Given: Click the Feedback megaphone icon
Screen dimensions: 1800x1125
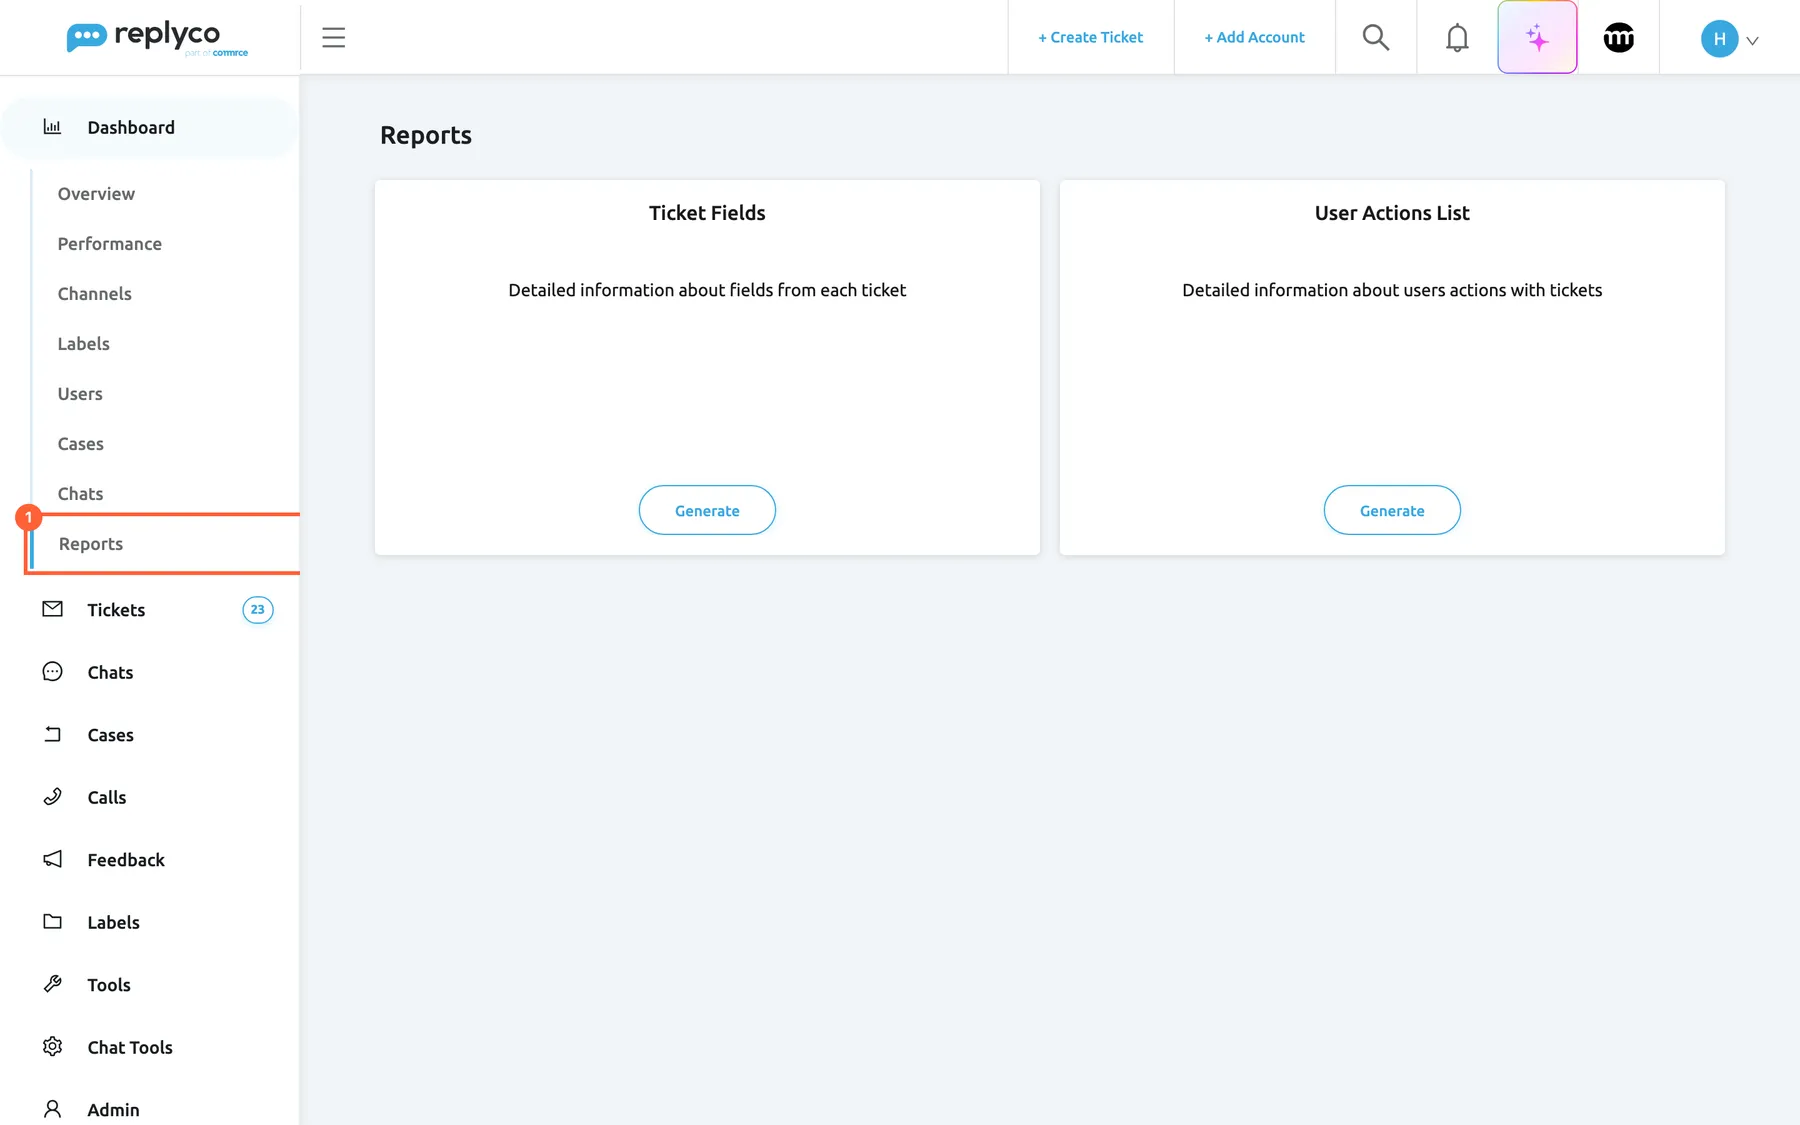Looking at the screenshot, I should (x=53, y=859).
